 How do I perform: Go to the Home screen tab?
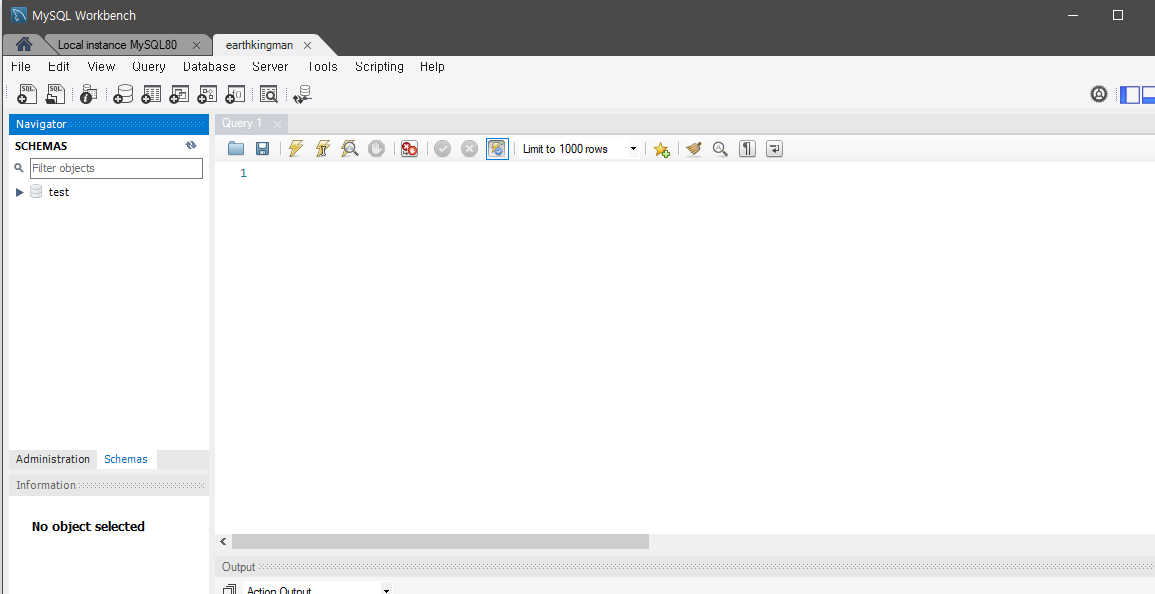[x=24, y=45]
